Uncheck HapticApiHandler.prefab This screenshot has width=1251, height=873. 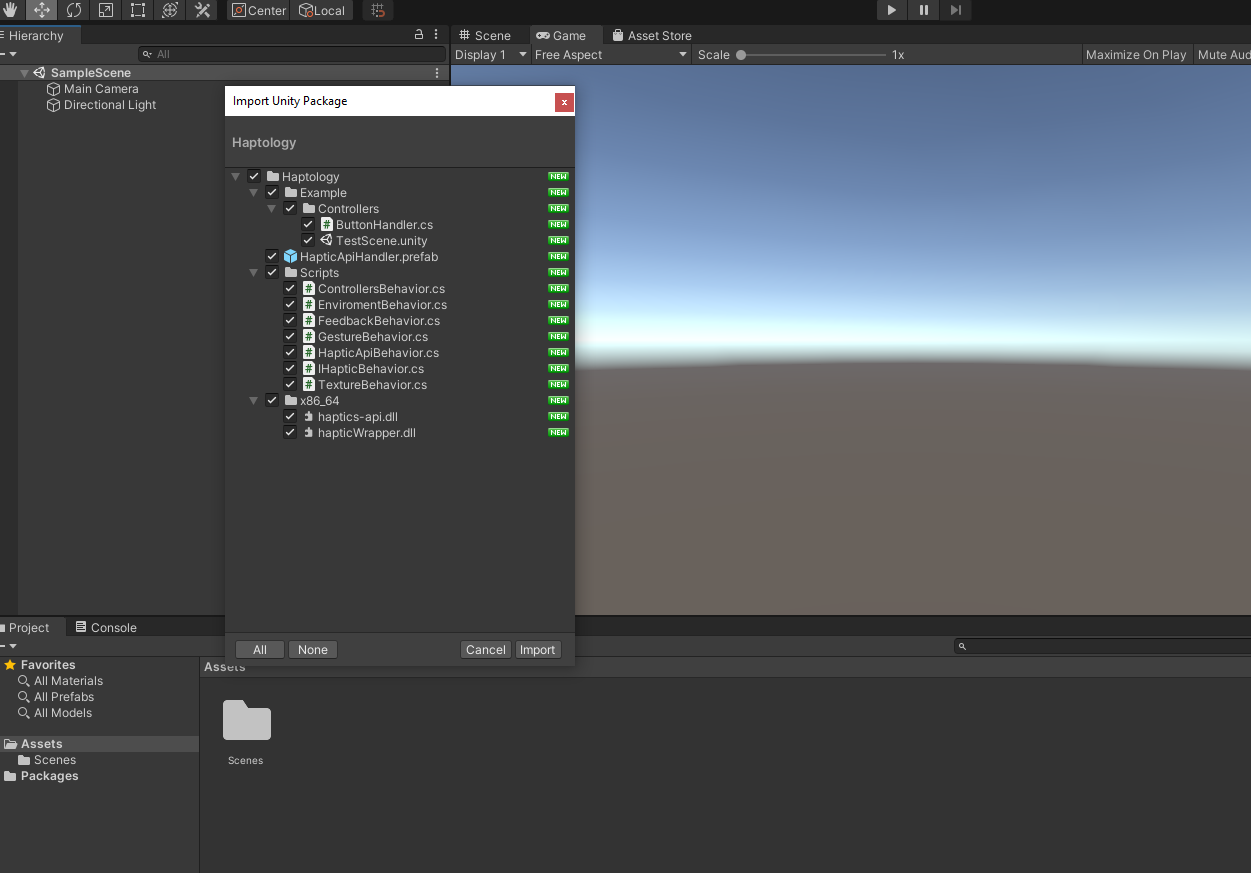[x=272, y=257]
